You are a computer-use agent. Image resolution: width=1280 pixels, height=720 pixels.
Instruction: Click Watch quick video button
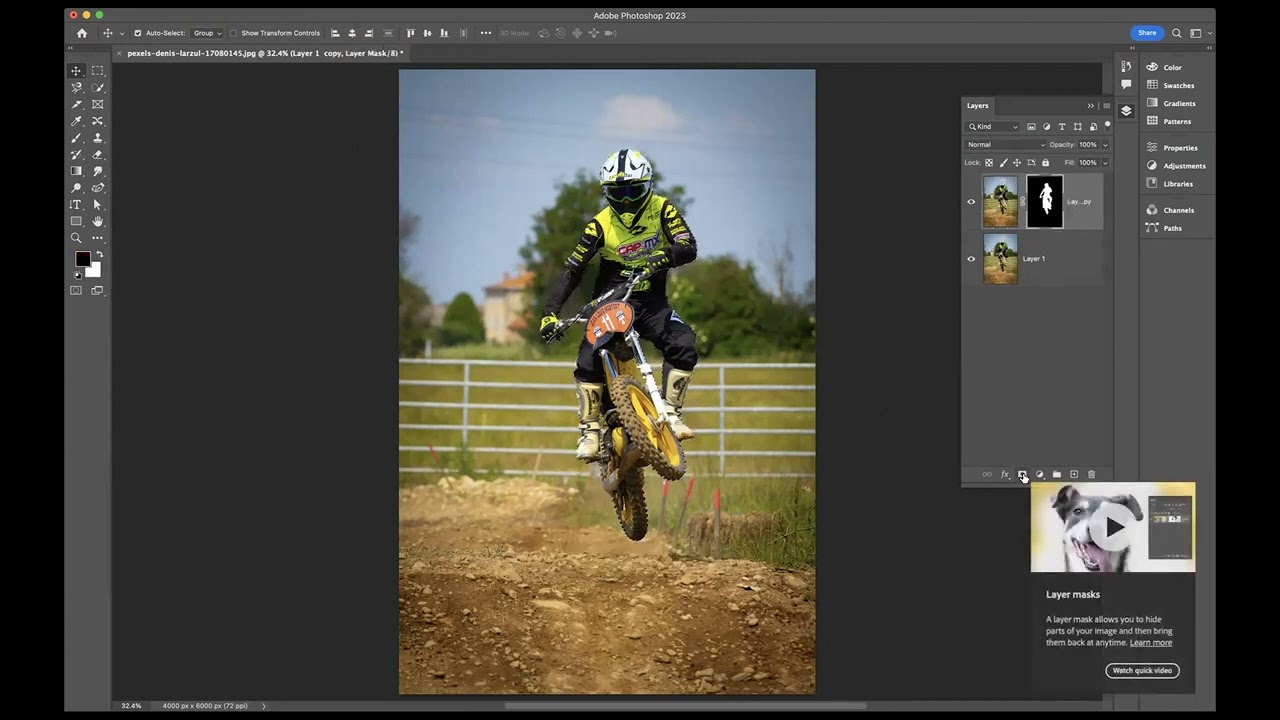(x=1142, y=670)
